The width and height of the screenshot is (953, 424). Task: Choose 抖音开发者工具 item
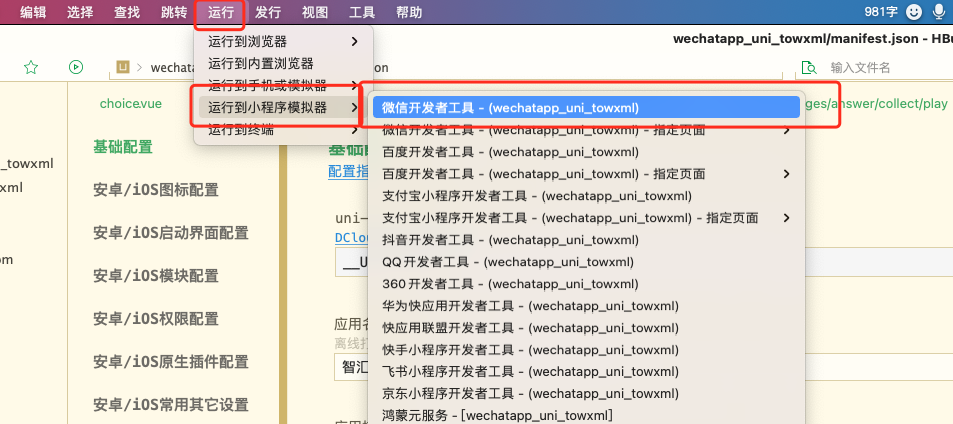point(587,240)
